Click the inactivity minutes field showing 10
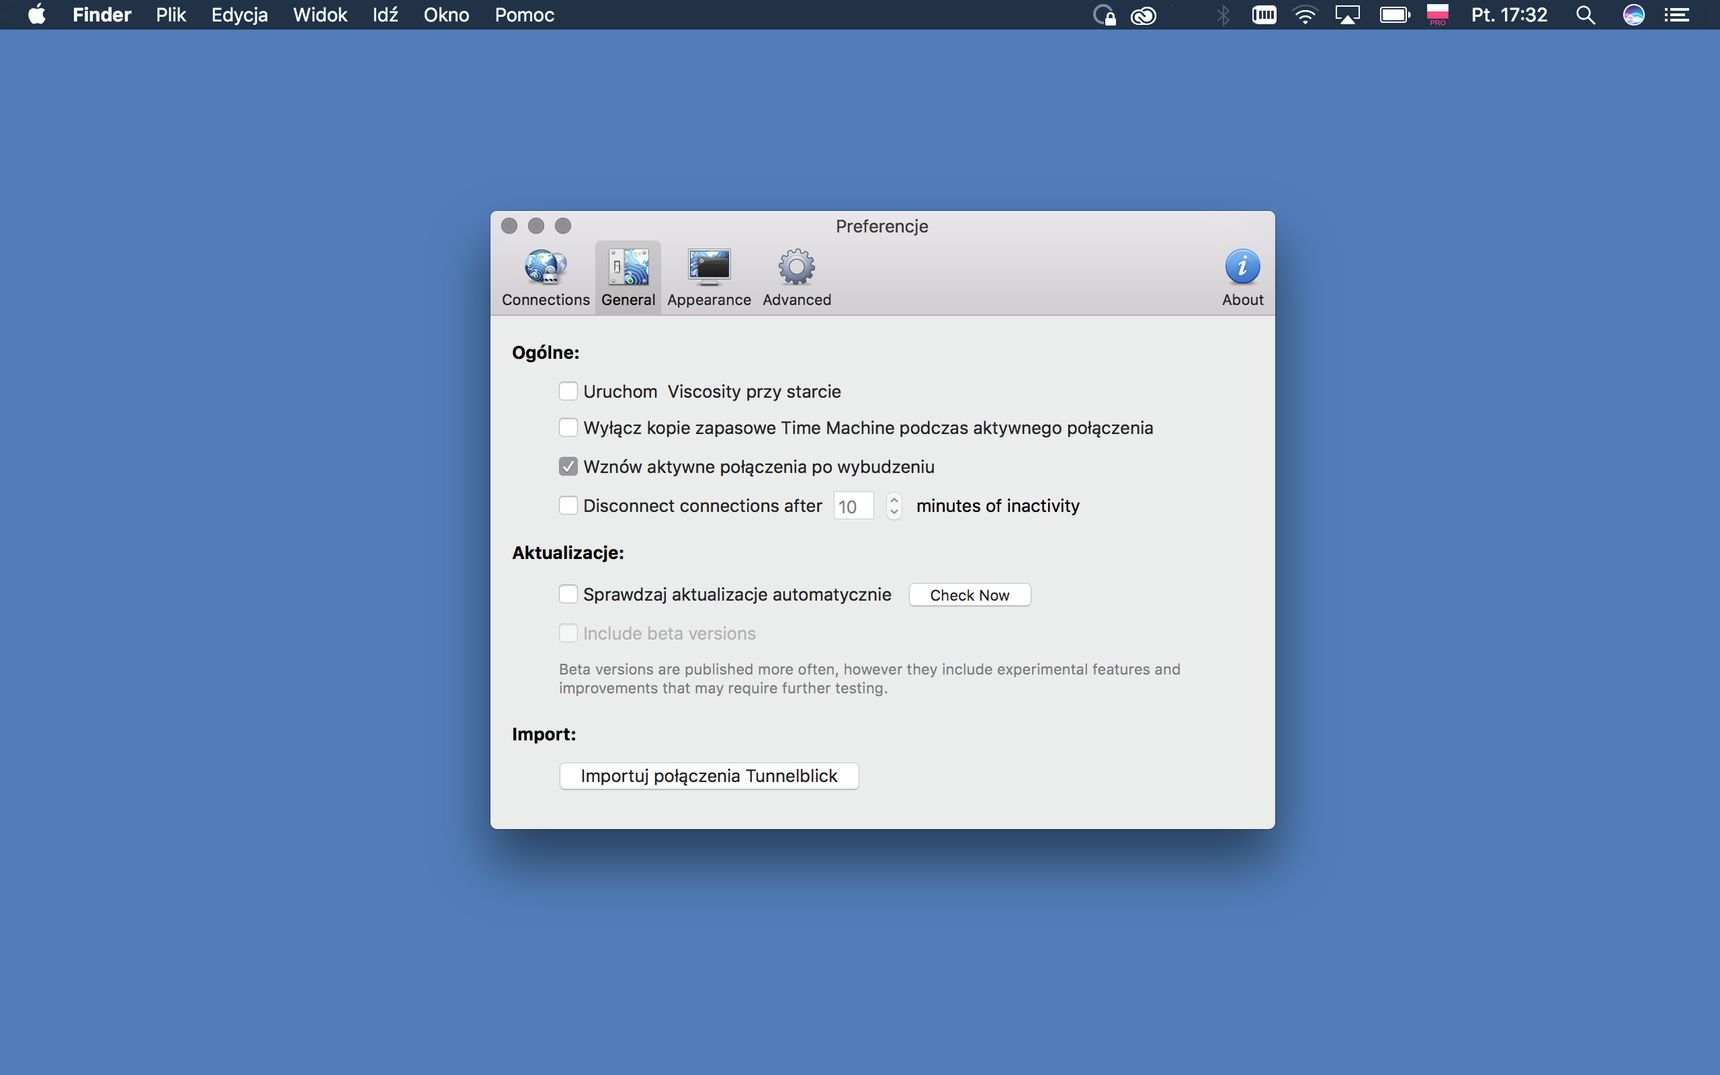The image size is (1720, 1075). tap(853, 506)
